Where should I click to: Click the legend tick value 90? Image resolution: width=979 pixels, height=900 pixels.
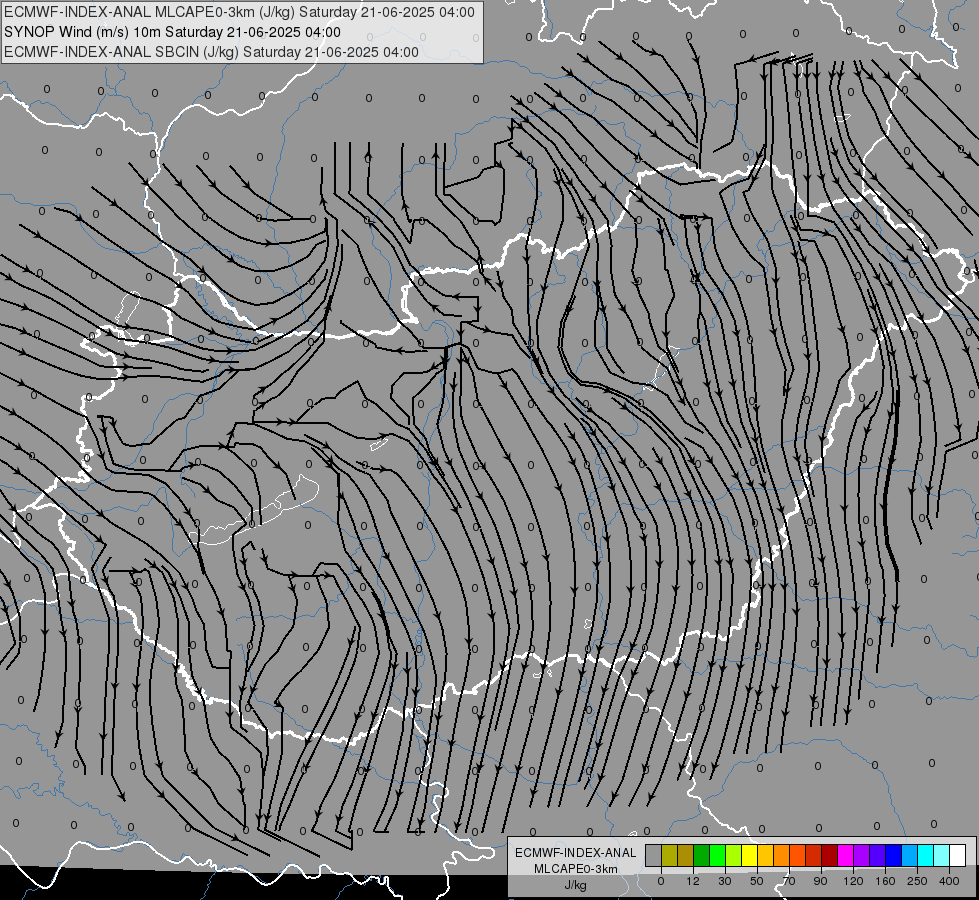[x=821, y=881]
